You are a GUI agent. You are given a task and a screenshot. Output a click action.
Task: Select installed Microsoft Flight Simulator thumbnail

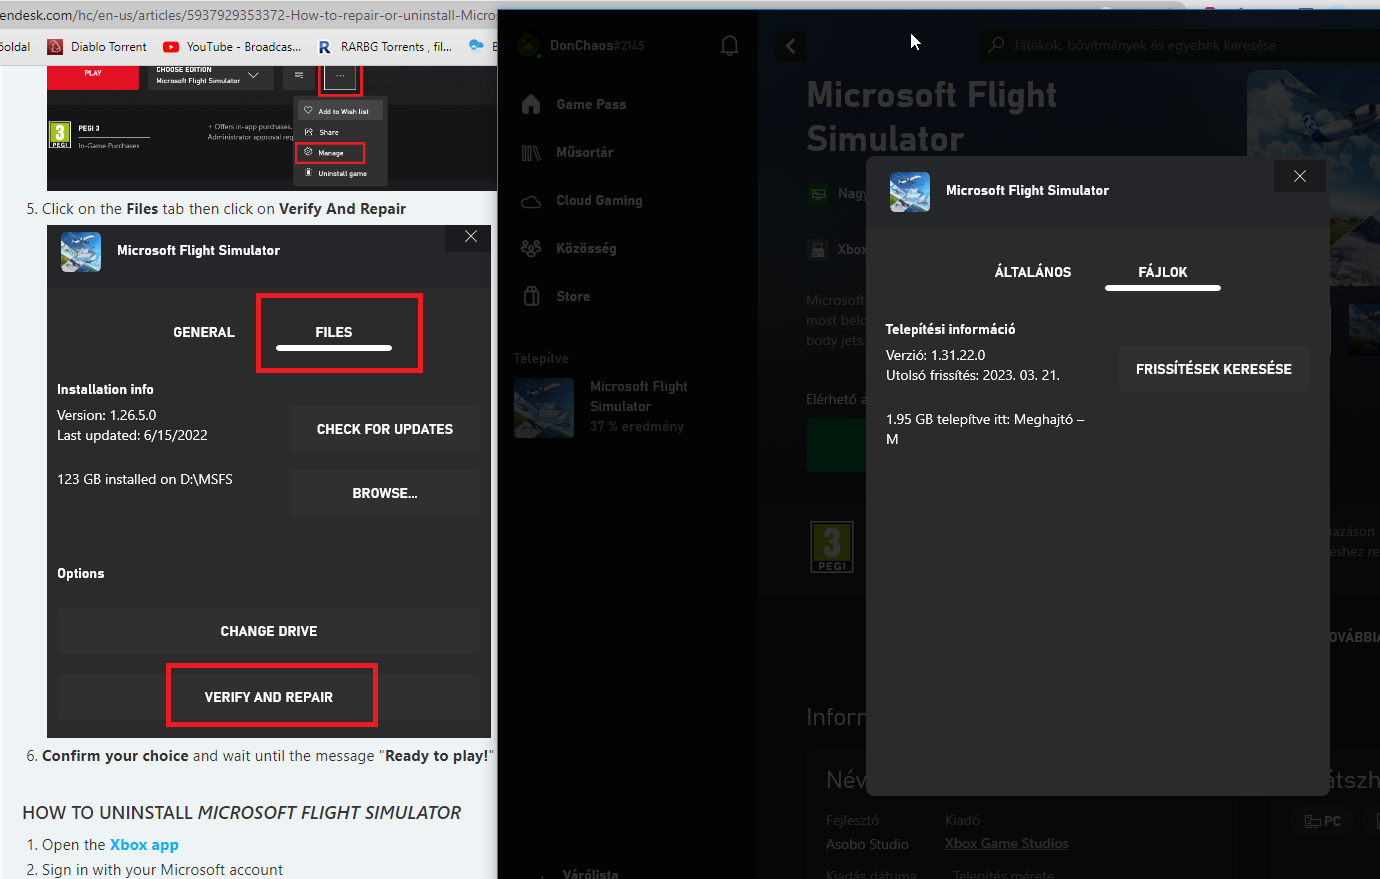544,408
